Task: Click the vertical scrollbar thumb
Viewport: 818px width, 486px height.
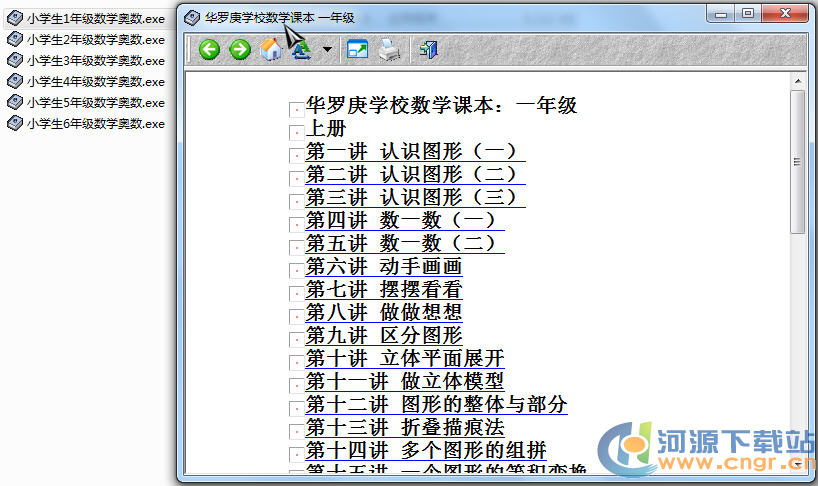Action: click(x=797, y=162)
